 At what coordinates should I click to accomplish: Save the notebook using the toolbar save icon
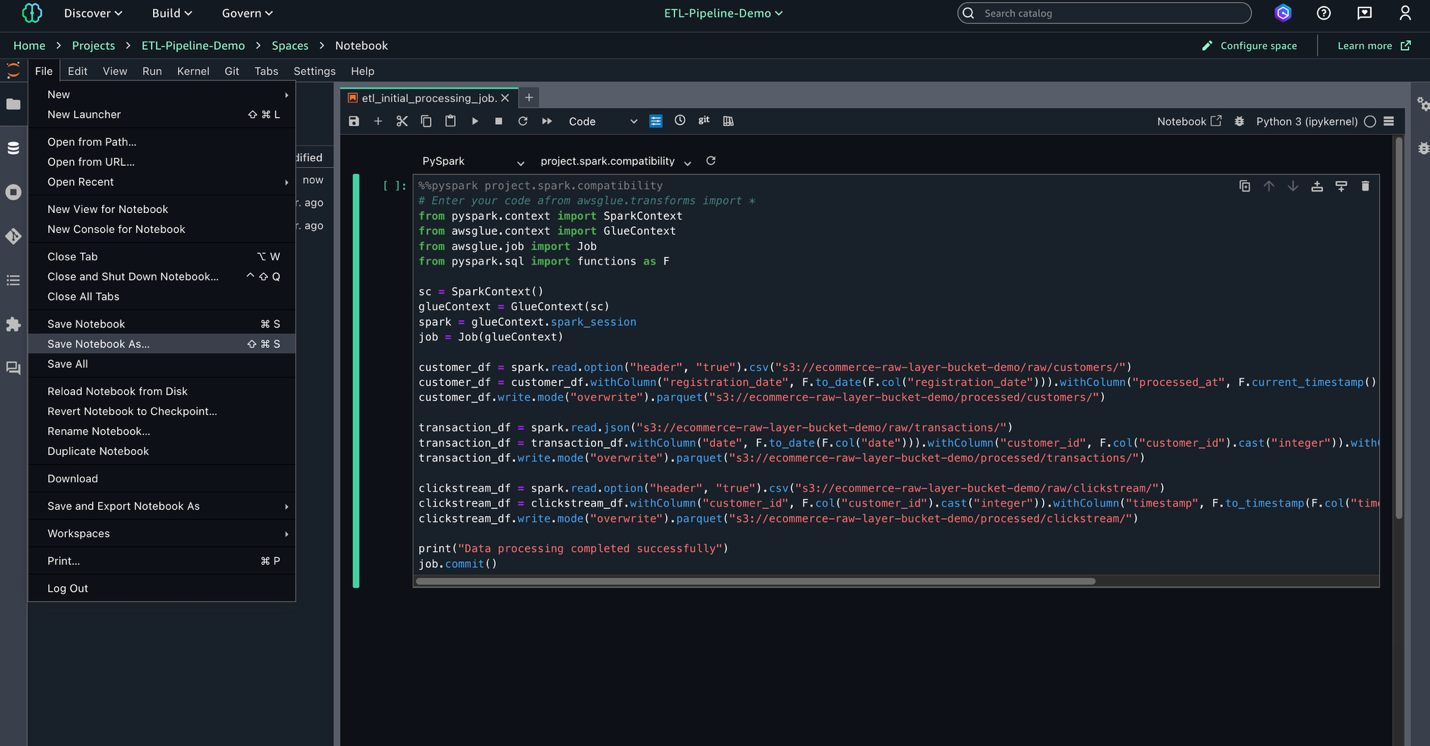[353, 120]
